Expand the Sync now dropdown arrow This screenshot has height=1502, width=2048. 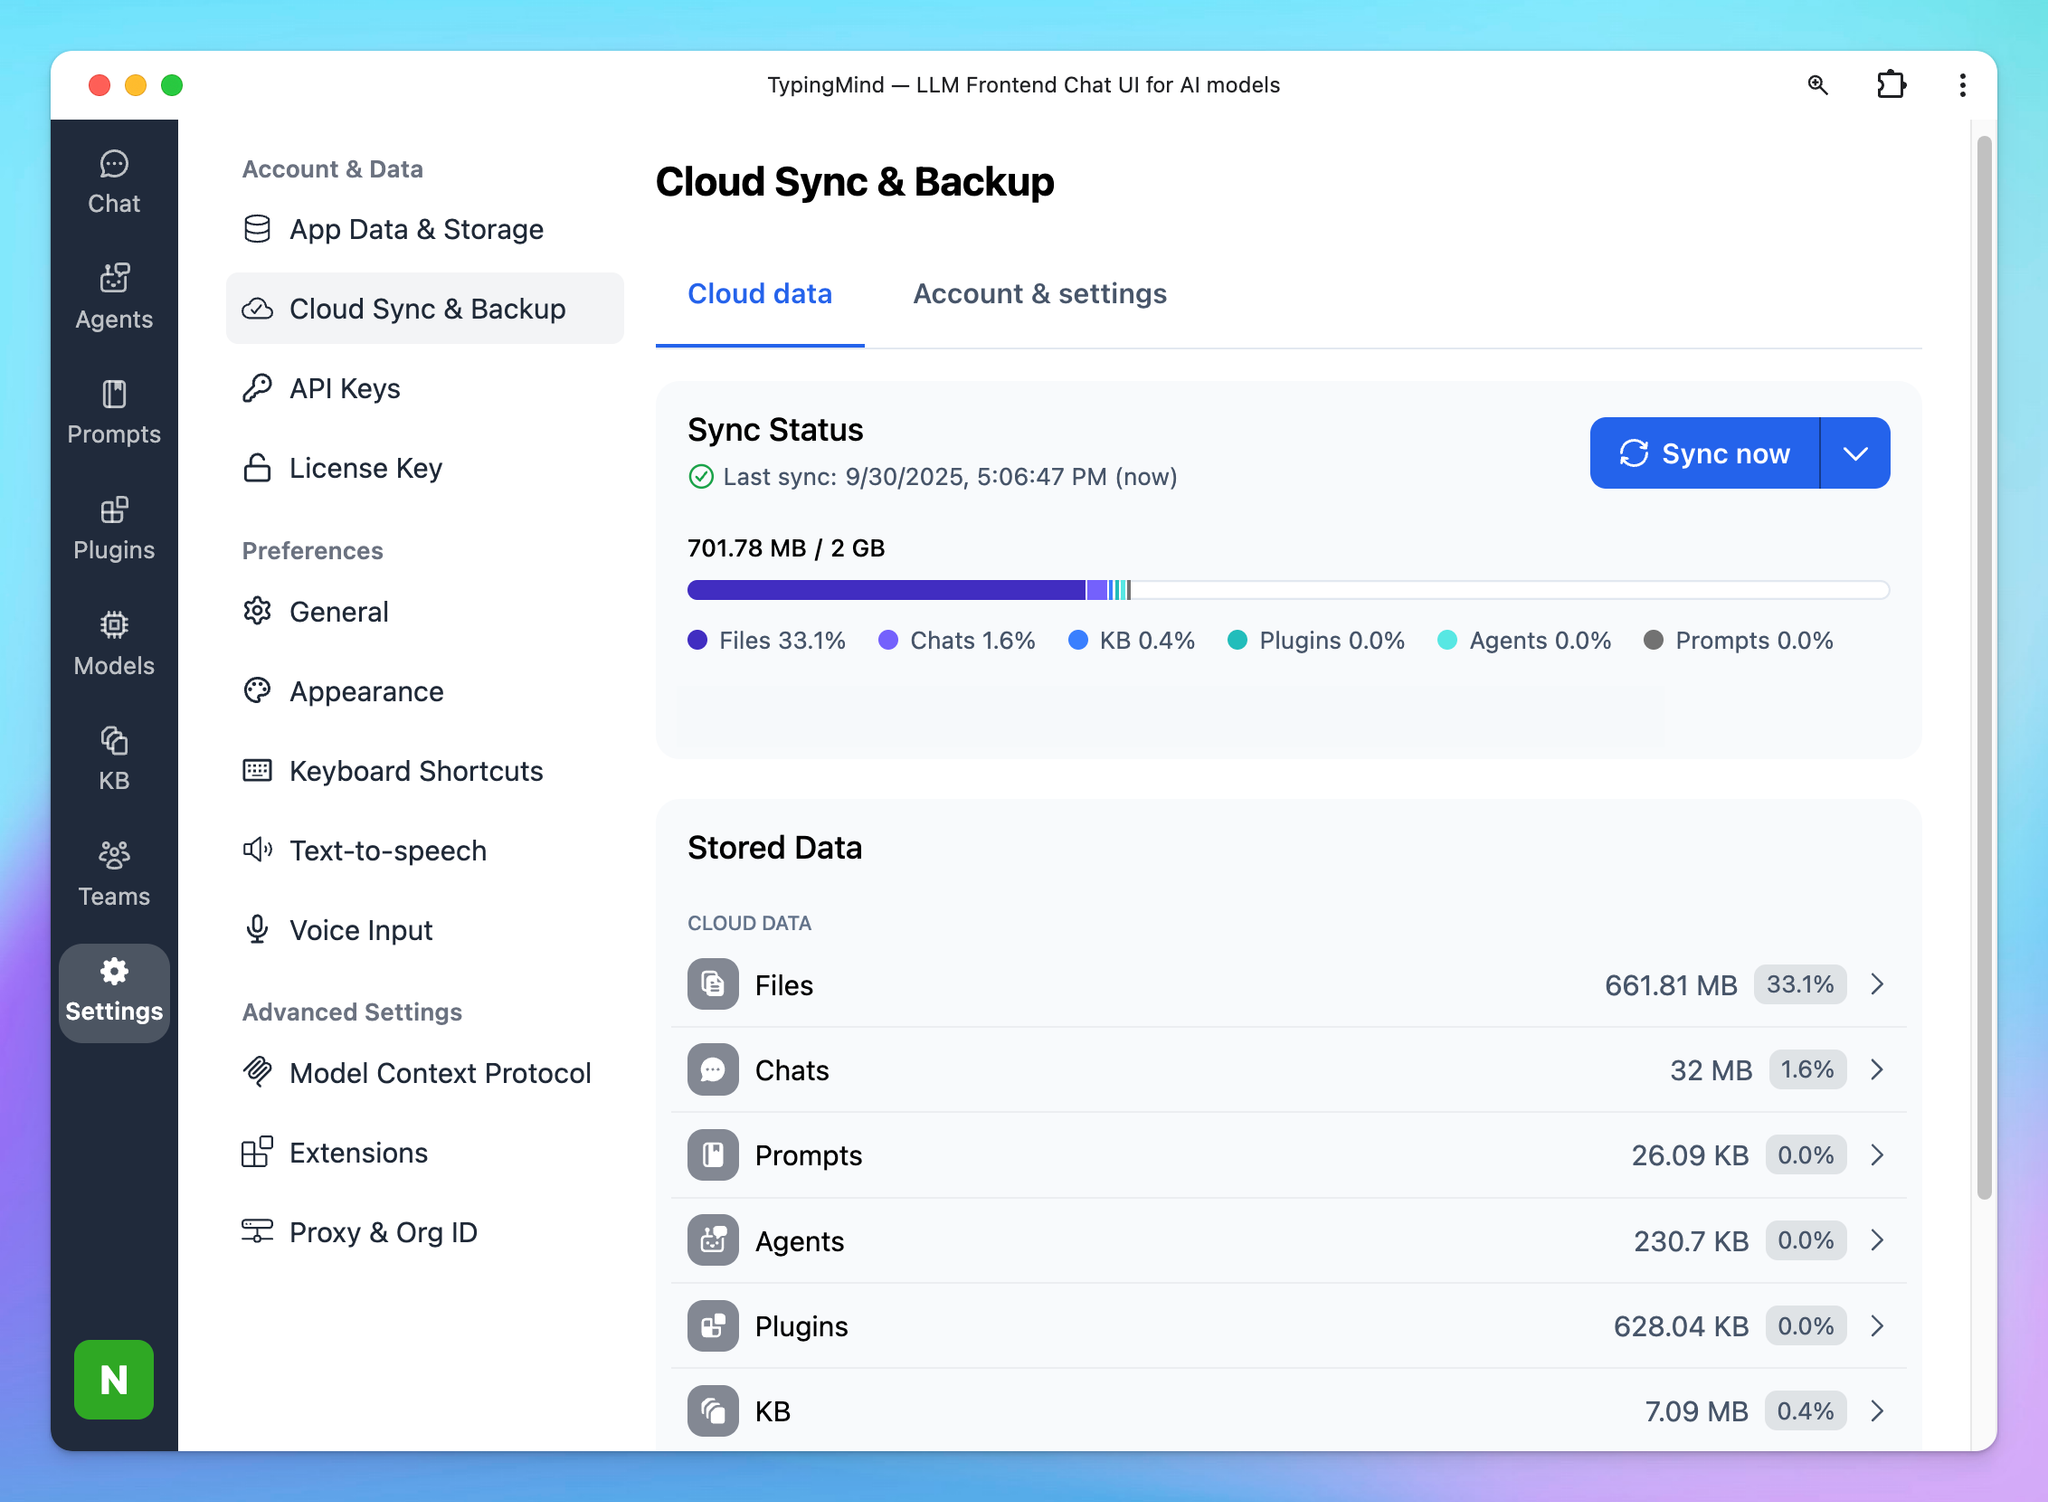[x=1855, y=454]
